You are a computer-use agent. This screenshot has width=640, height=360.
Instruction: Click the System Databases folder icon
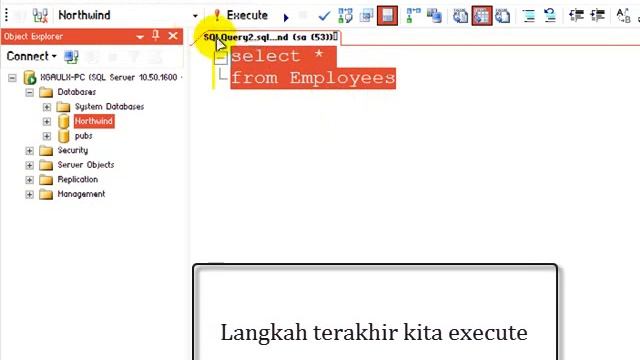pyautogui.click(x=63, y=107)
